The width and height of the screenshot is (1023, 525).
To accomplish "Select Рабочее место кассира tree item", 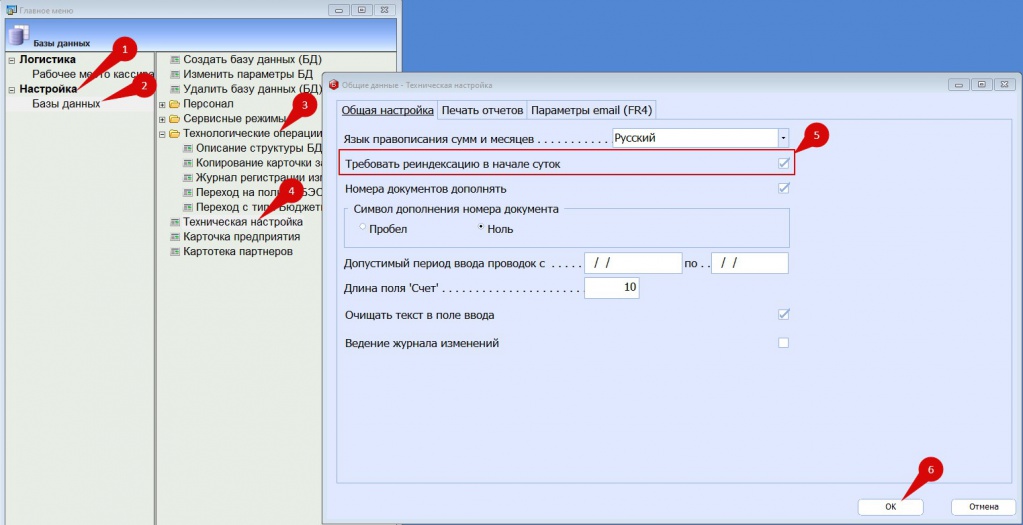I will coord(93,74).
